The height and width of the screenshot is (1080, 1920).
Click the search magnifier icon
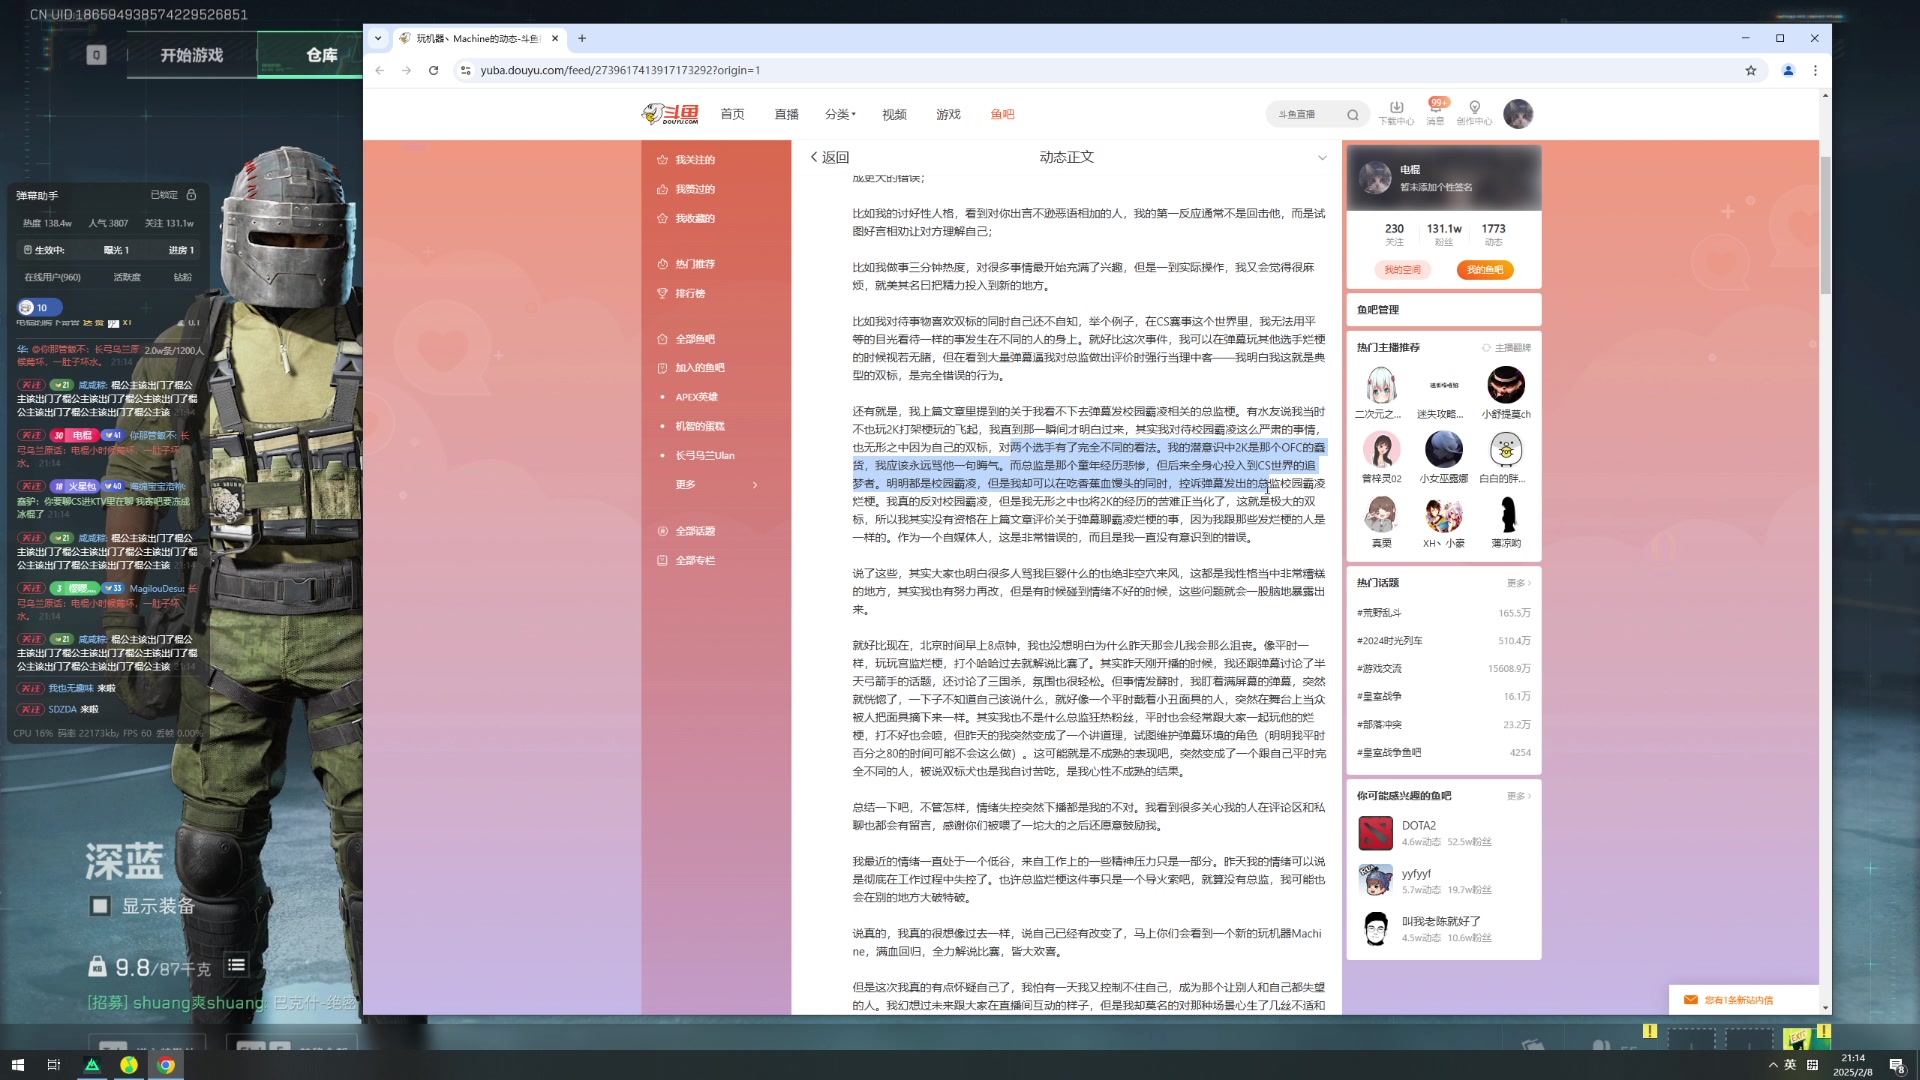(1352, 114)
